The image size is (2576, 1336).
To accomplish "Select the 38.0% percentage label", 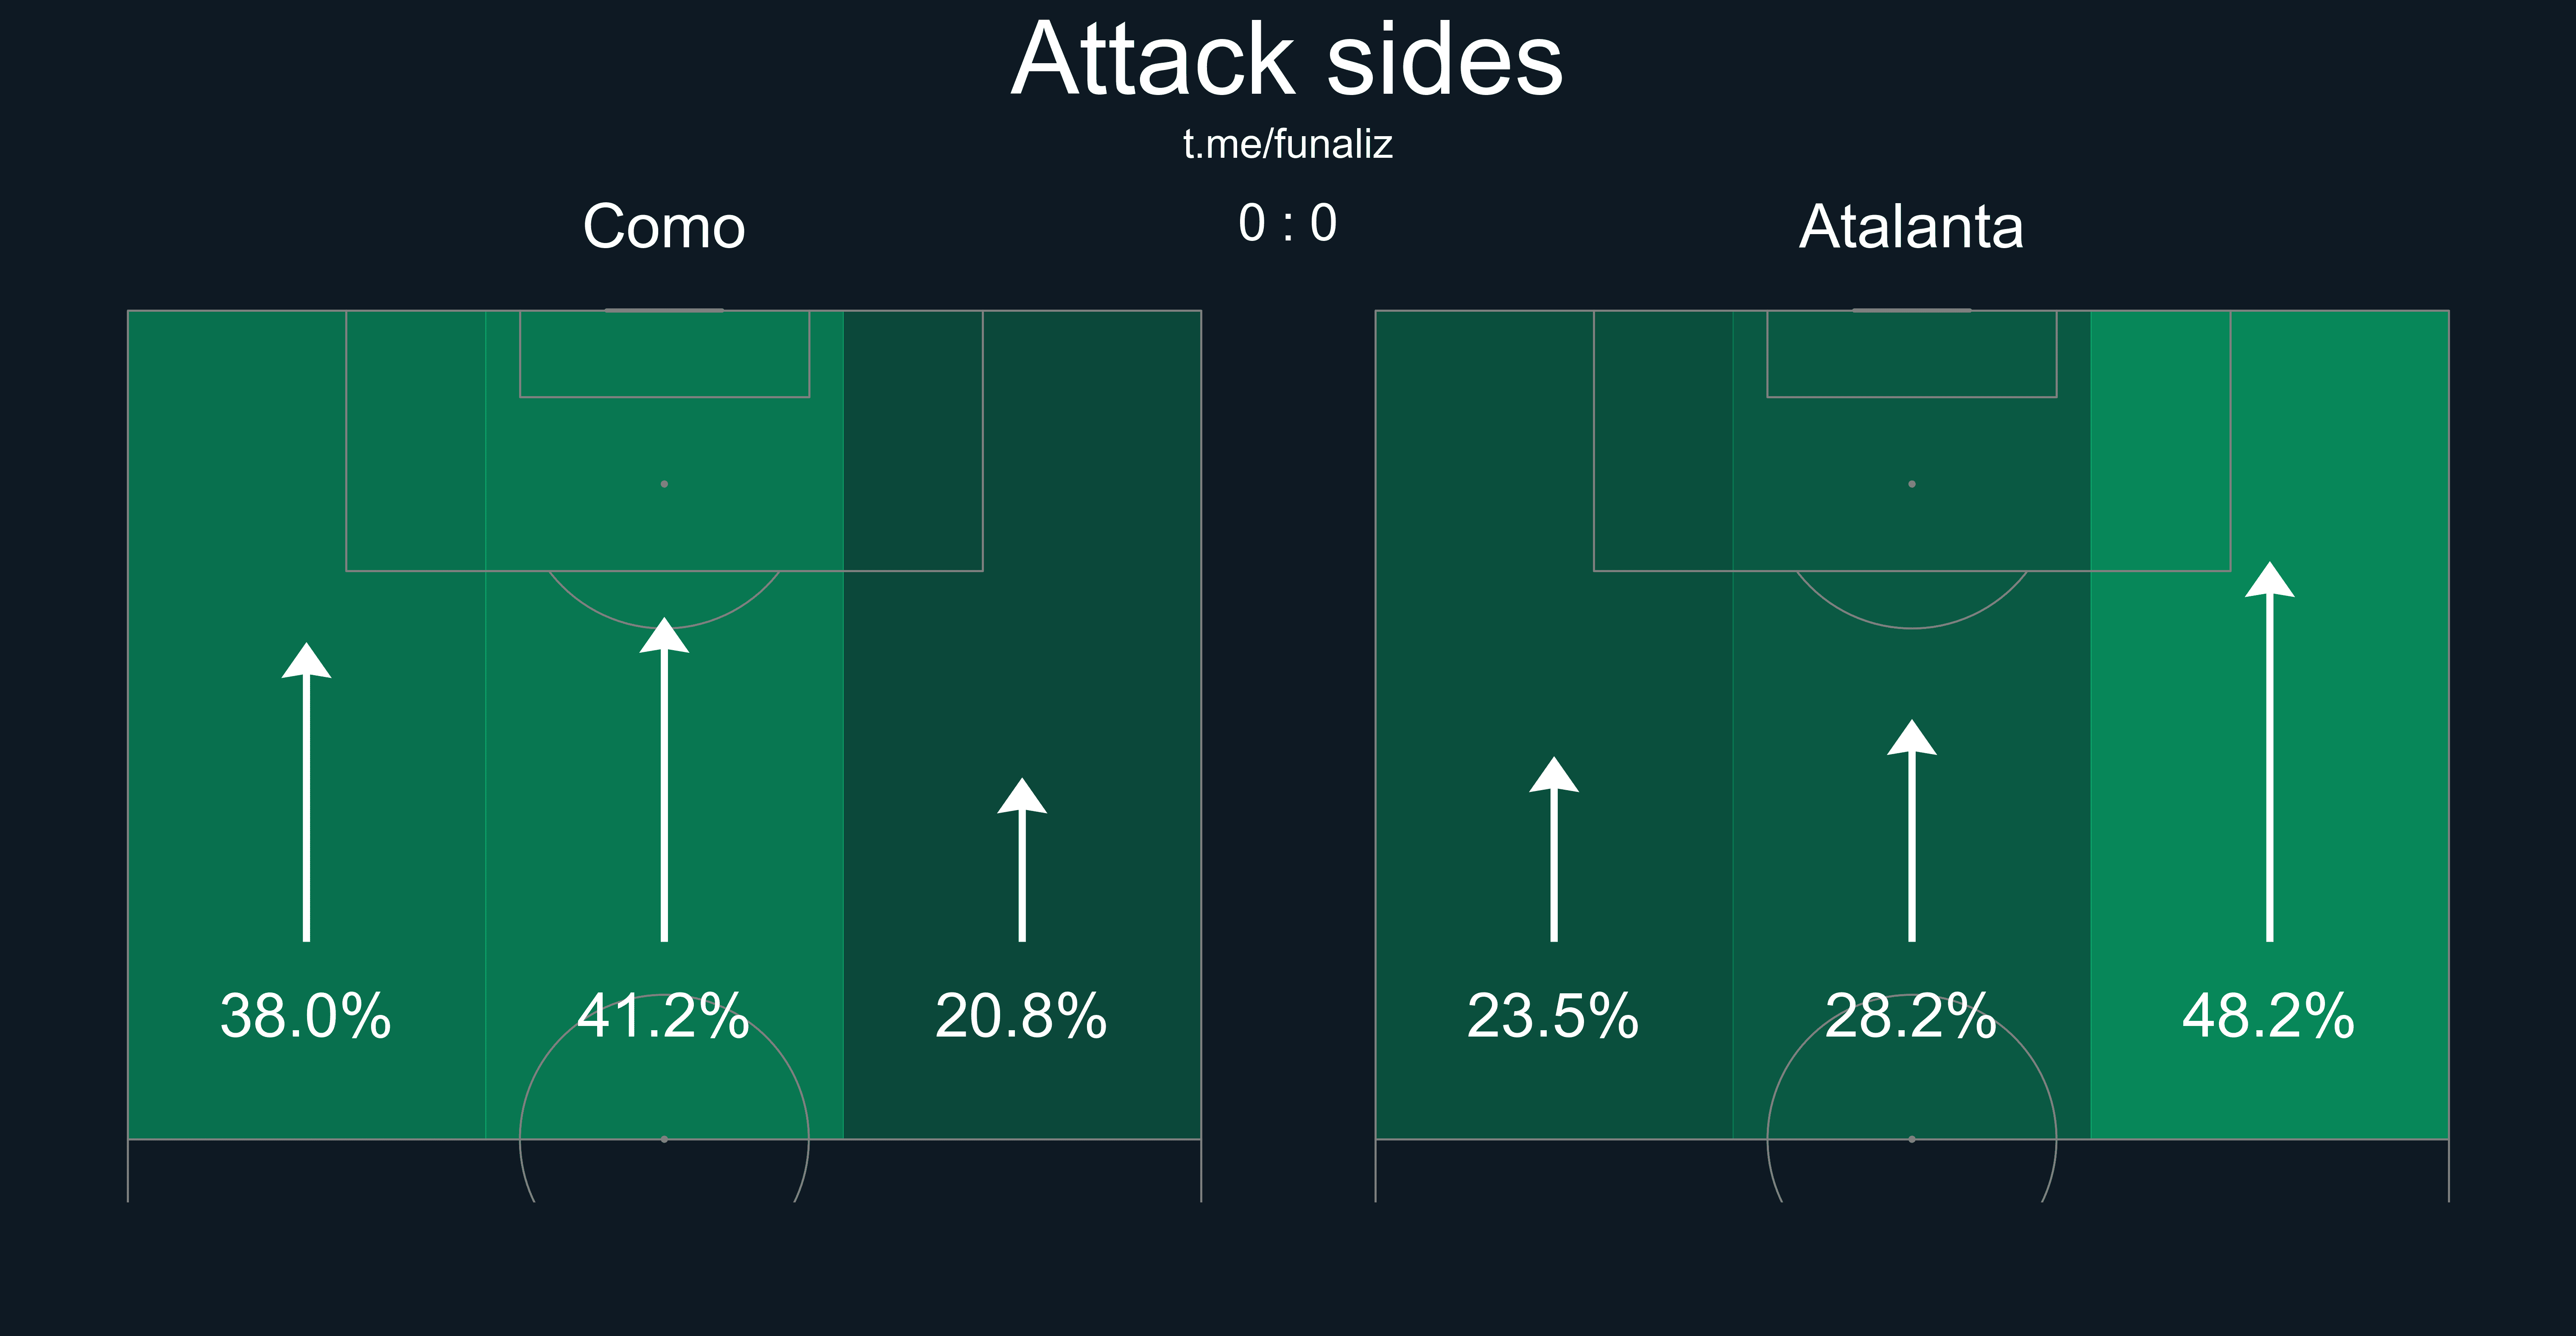I will (306, 1016).
